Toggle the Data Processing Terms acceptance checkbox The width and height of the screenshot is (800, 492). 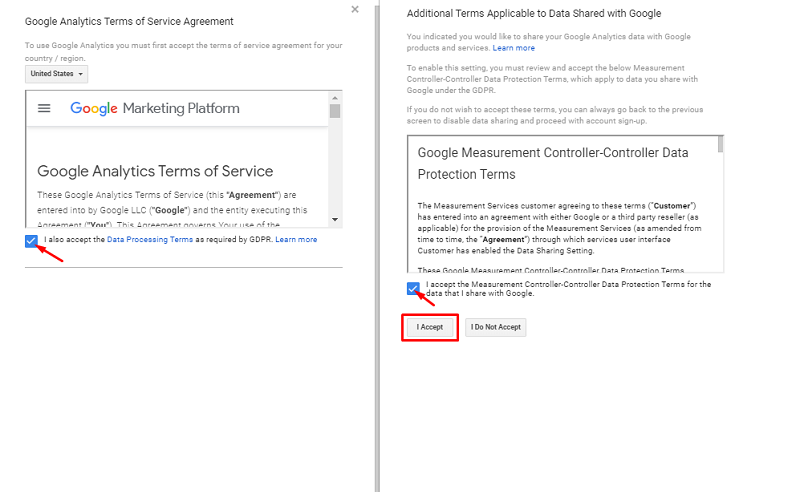pos(31,241)
